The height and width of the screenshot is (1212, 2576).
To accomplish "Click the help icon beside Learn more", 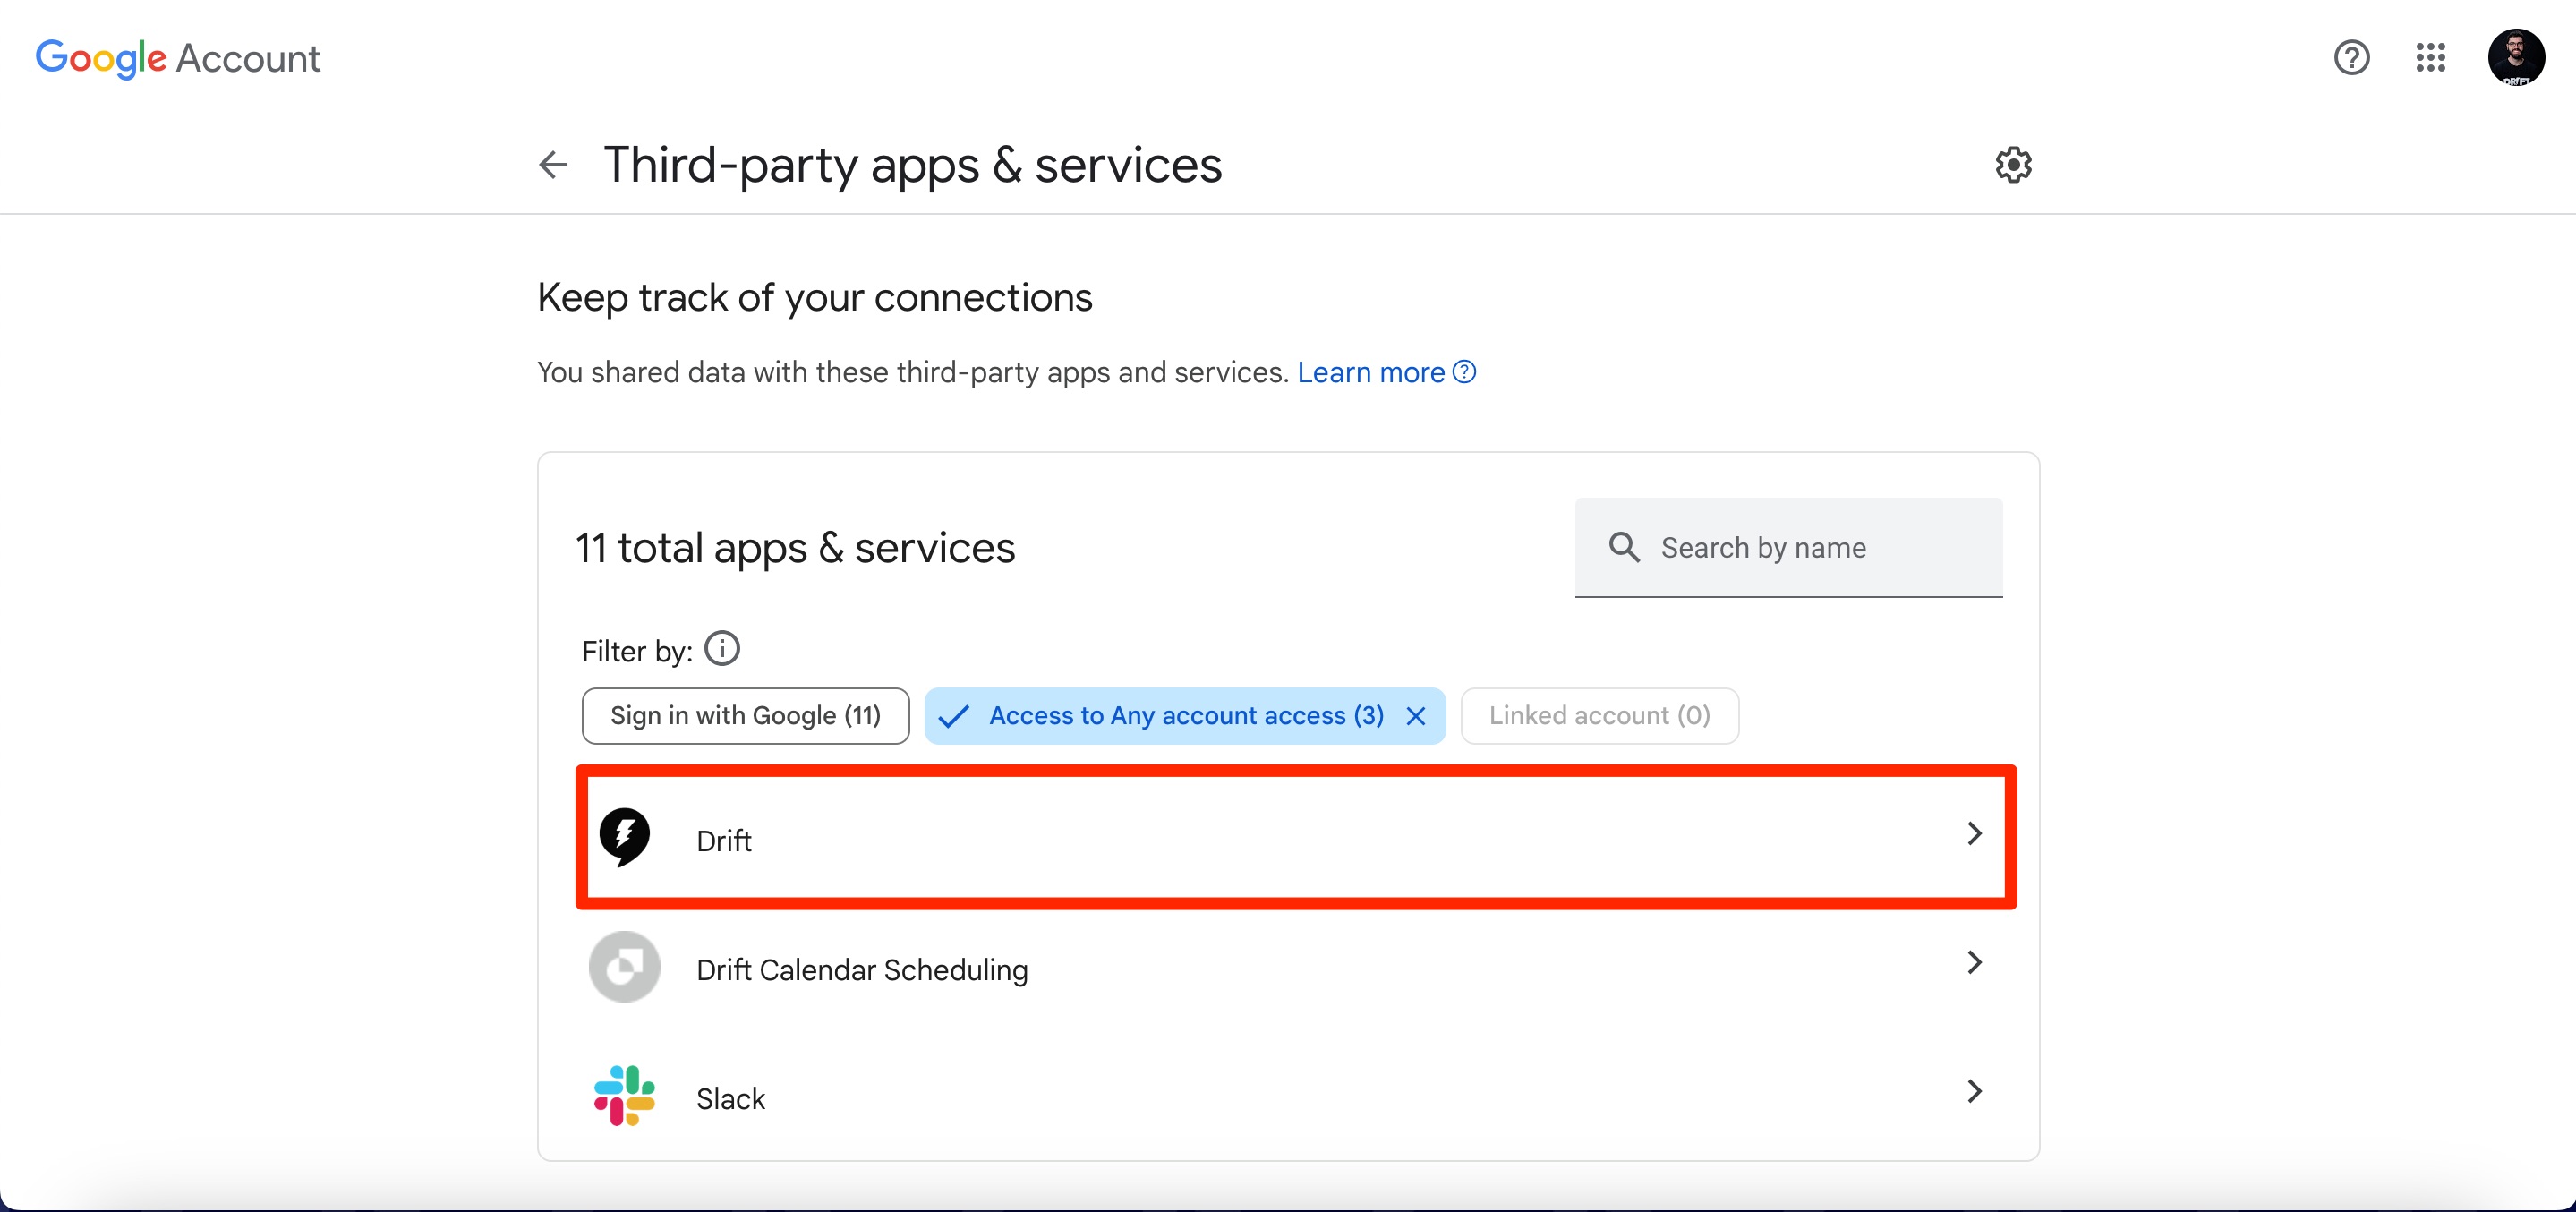I will click(1464, 372).
